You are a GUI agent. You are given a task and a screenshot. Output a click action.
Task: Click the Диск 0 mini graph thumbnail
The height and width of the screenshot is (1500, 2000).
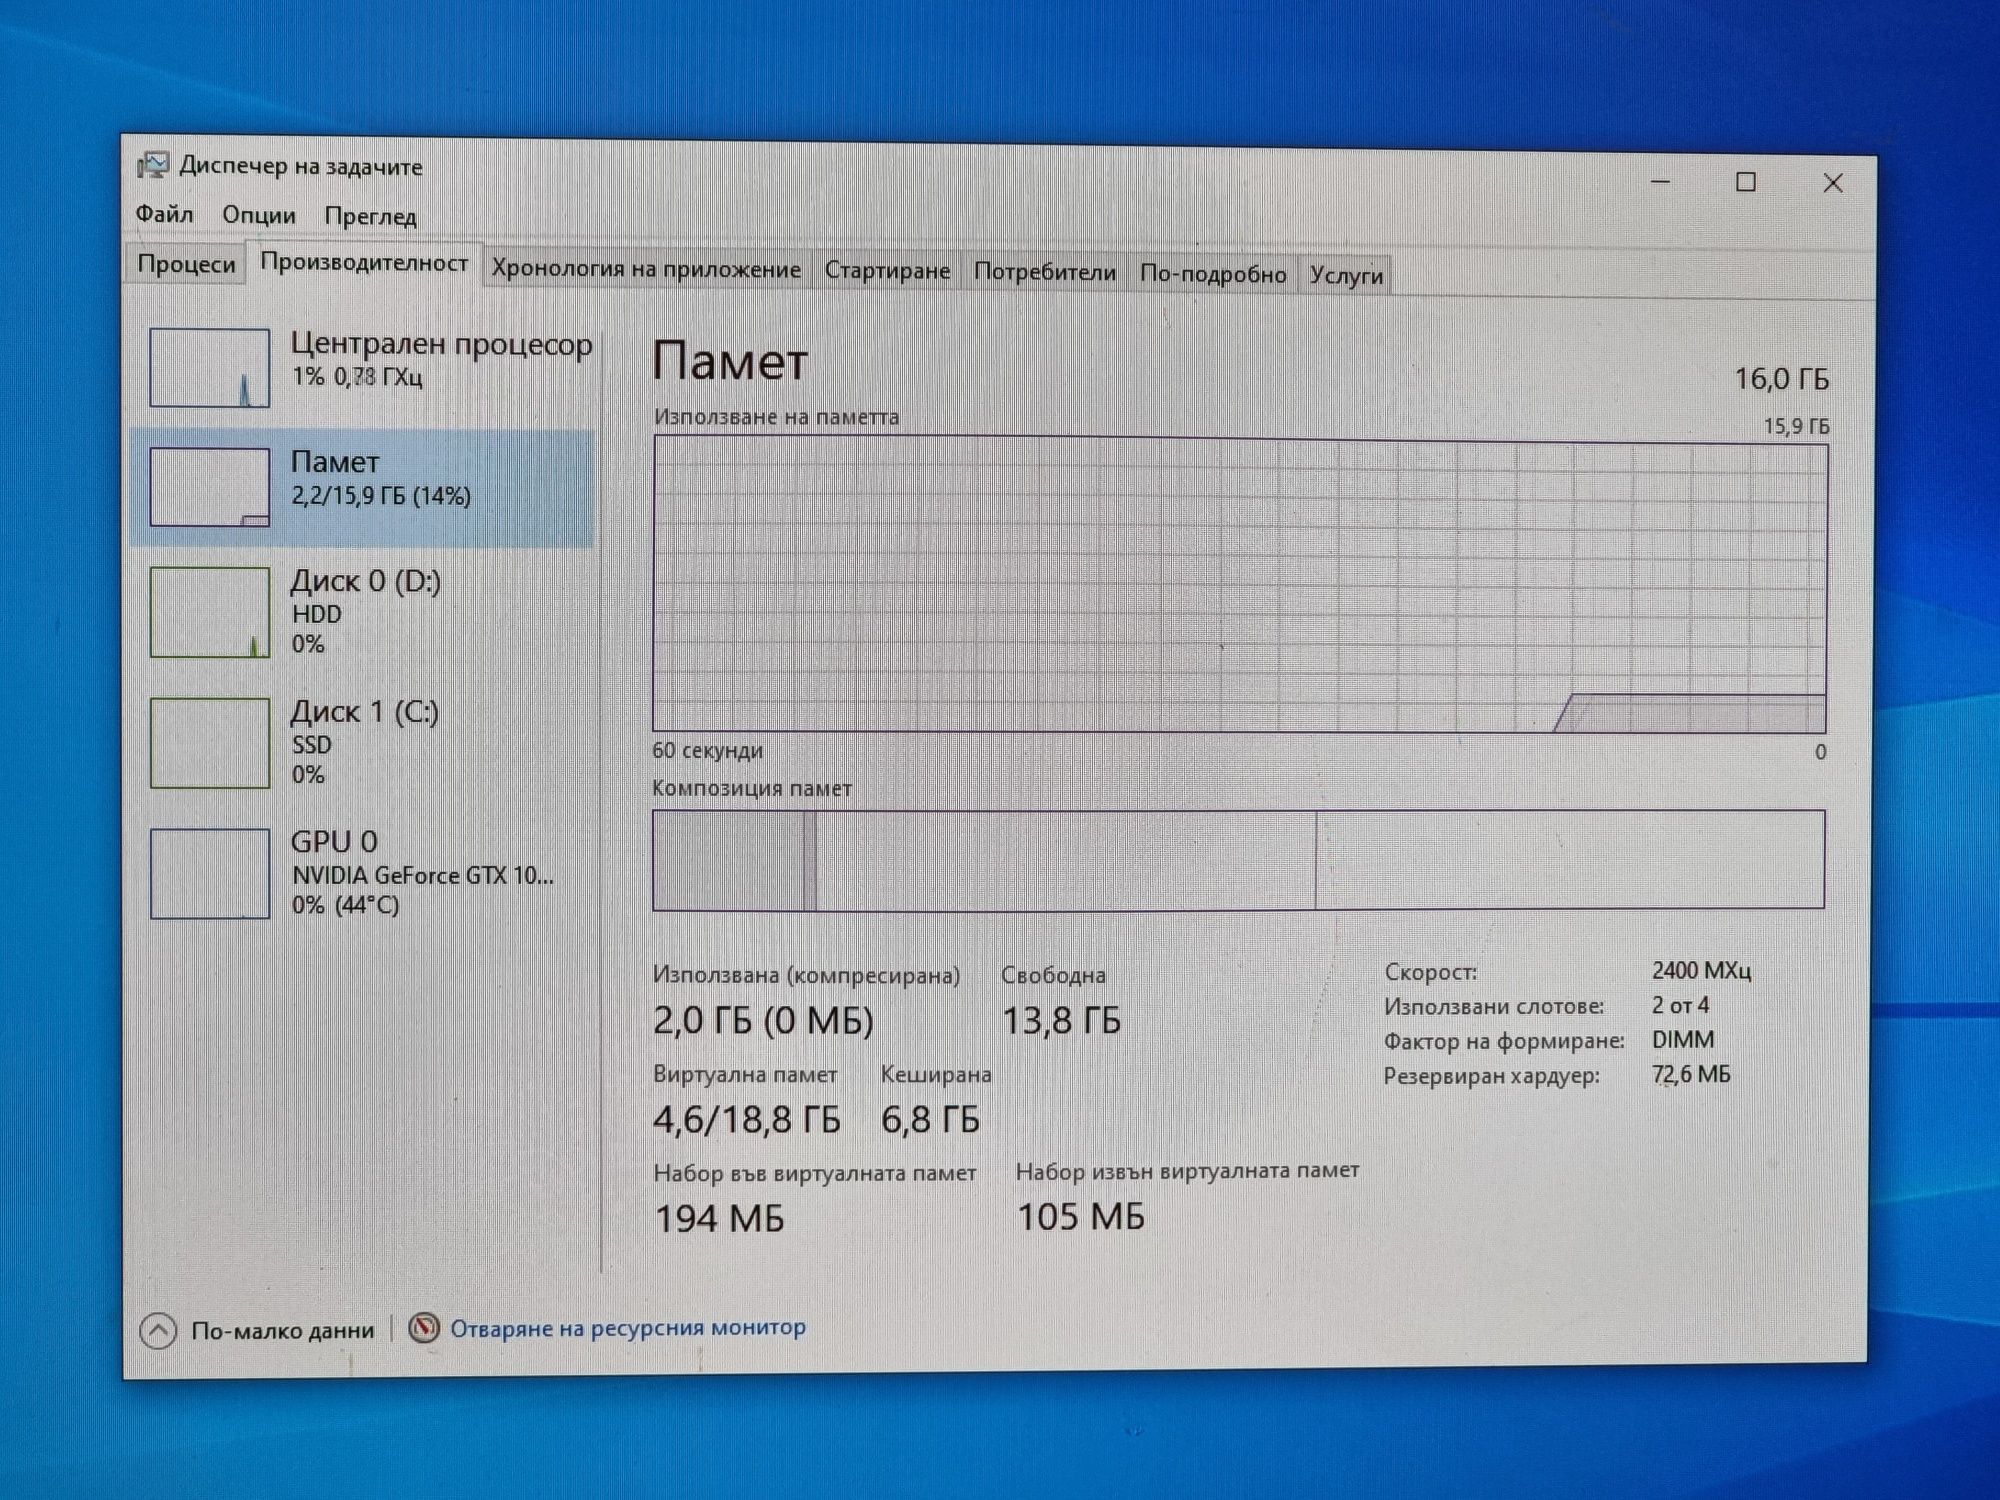(209, 612)
